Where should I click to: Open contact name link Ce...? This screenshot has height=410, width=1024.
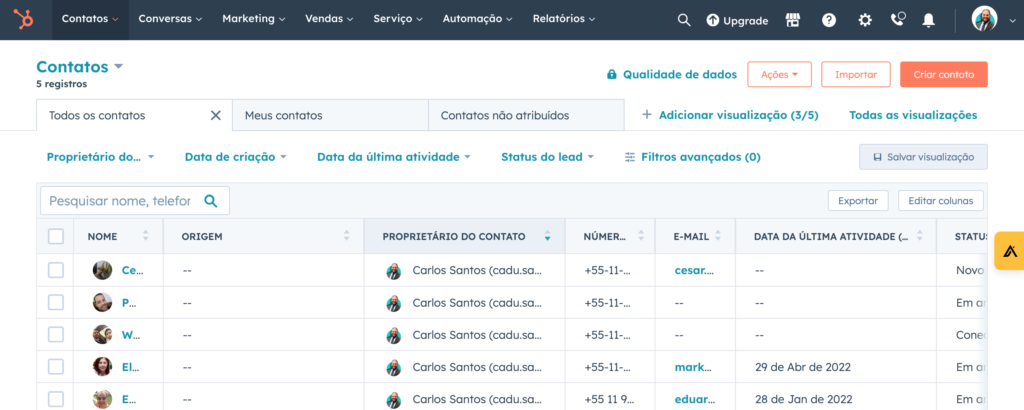(x=133, y=270)
